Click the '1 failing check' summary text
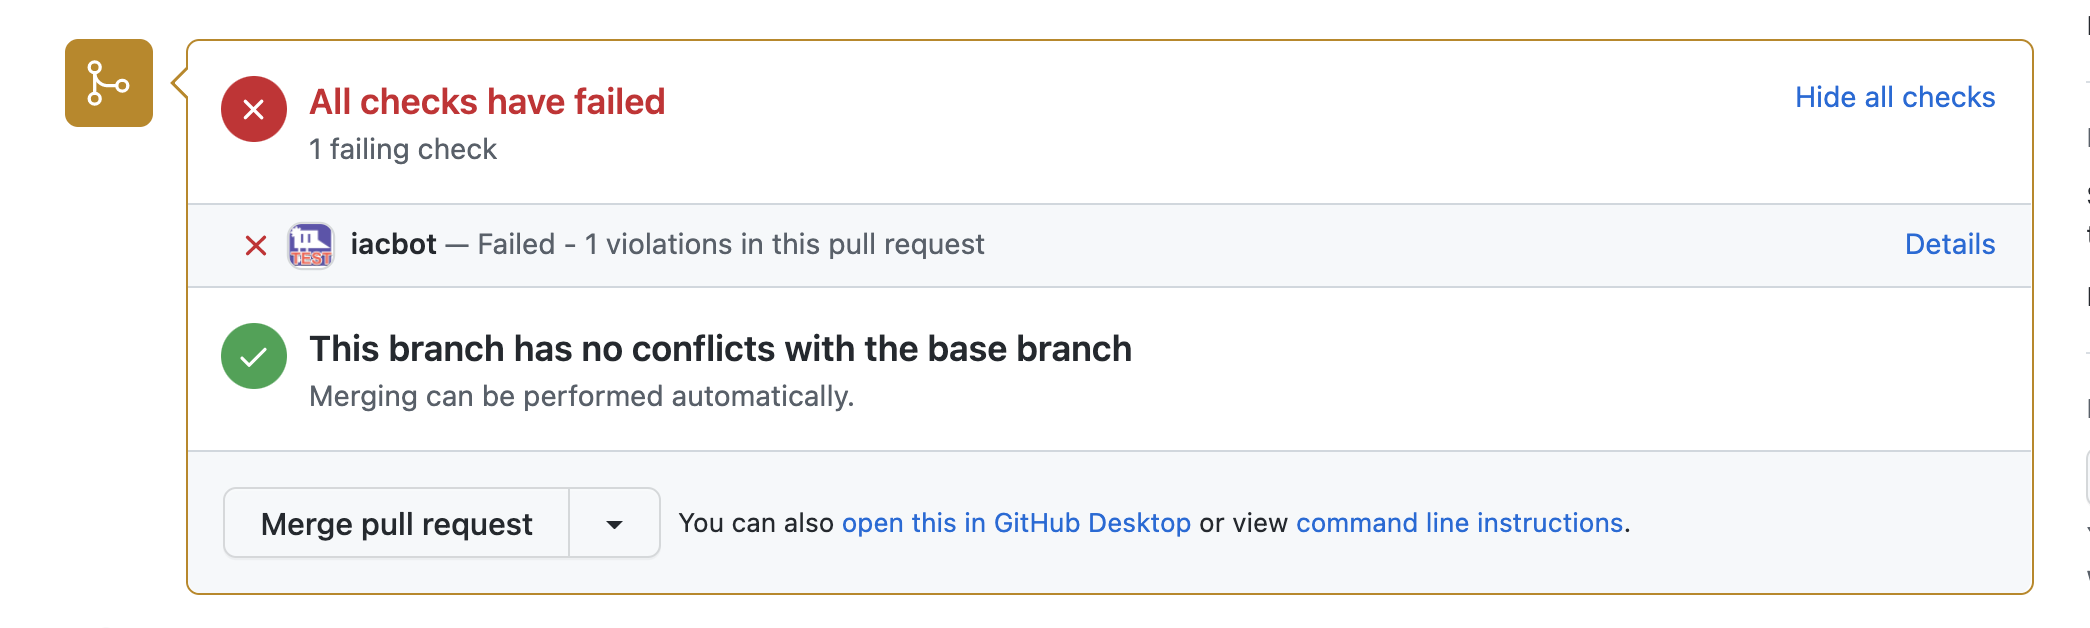Screen dimensions: 2090x628 (x=404, y=149)
